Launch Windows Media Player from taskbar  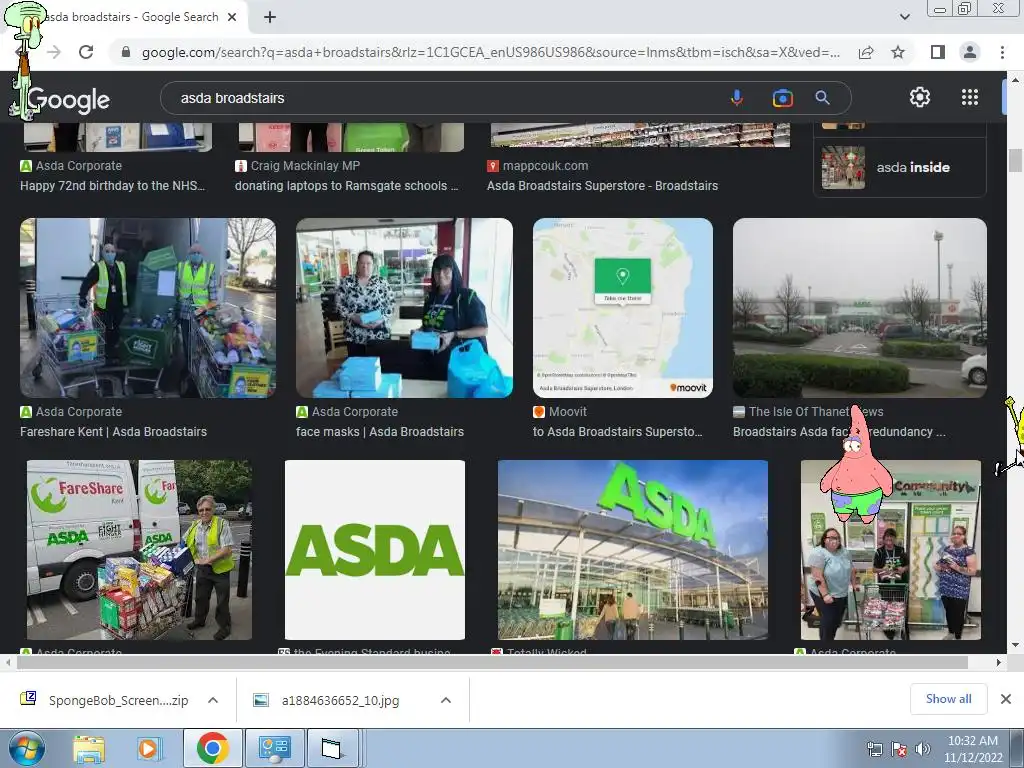149,748
